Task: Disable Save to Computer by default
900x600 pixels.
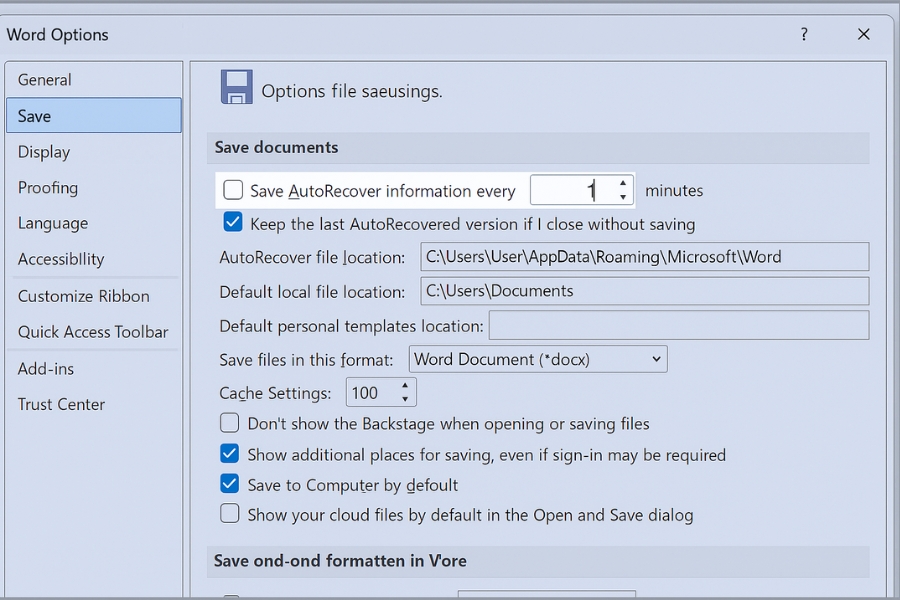Action: coord(230,484)
